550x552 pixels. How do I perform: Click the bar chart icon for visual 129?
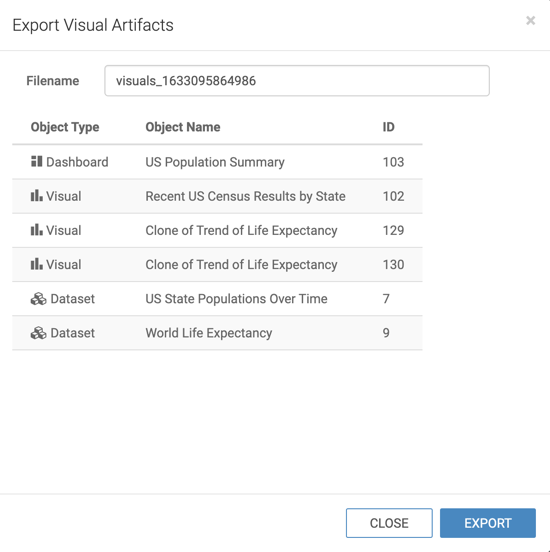click(x=37, y=230)
